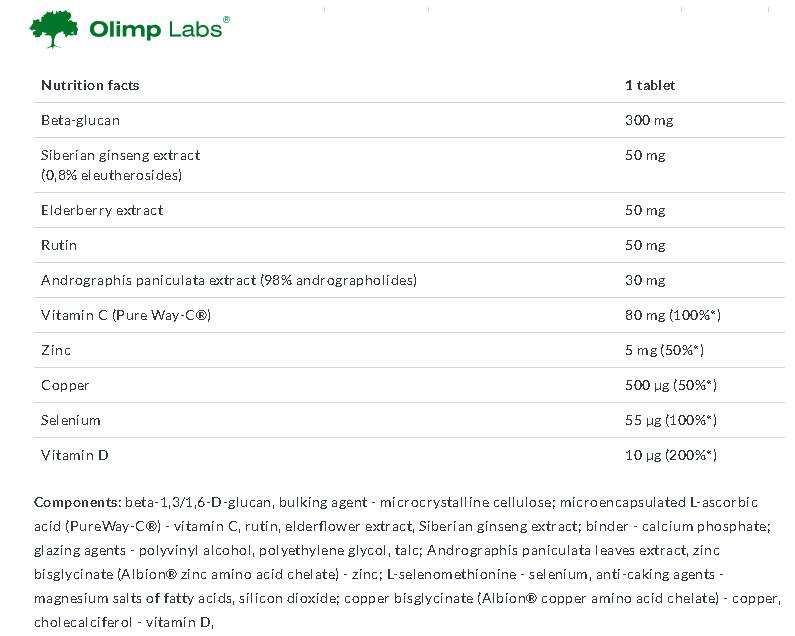Click the Olimp Labs tree logo icon
This screenshot has height=636, width=795.
(x=55, y=29)
